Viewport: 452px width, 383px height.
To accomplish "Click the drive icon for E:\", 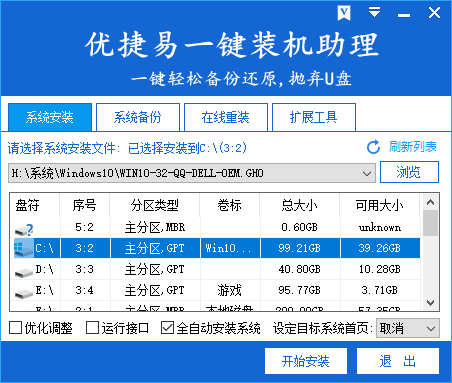I will [24, 294].
